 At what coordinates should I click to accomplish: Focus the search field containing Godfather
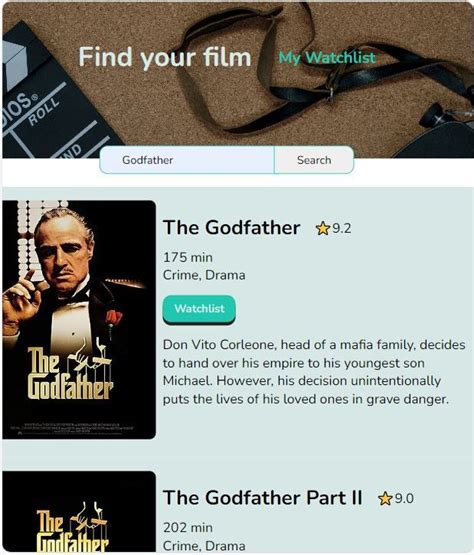[x=187, y=160]
